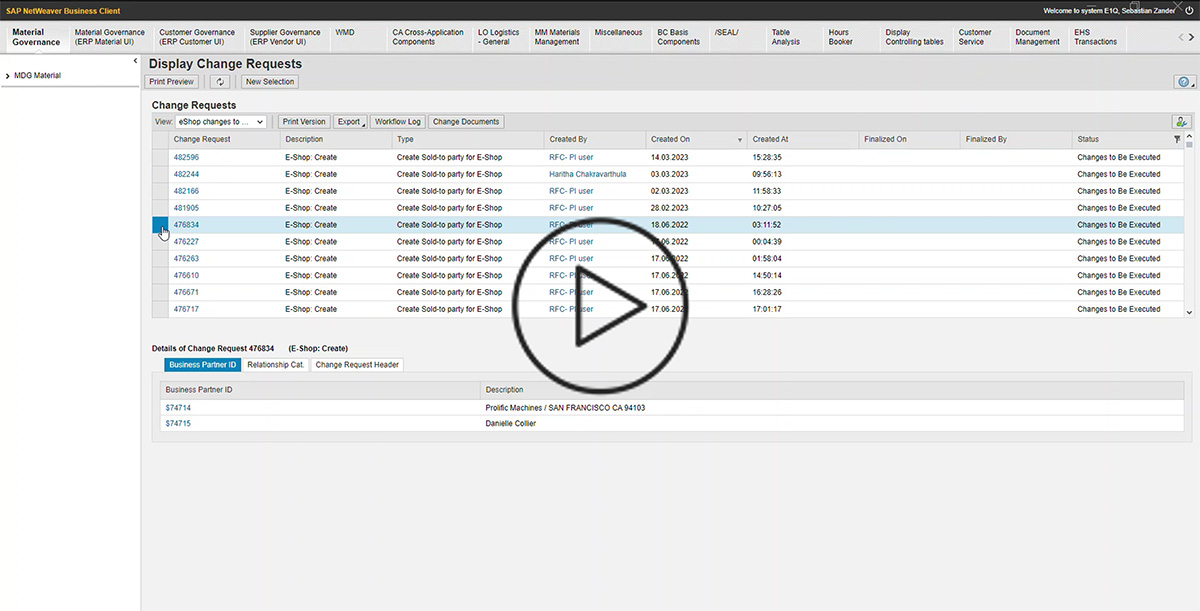This screenshot has width=1200, height=611.
Task: Select the Business Partner ID tab
Action: [203, 365]
